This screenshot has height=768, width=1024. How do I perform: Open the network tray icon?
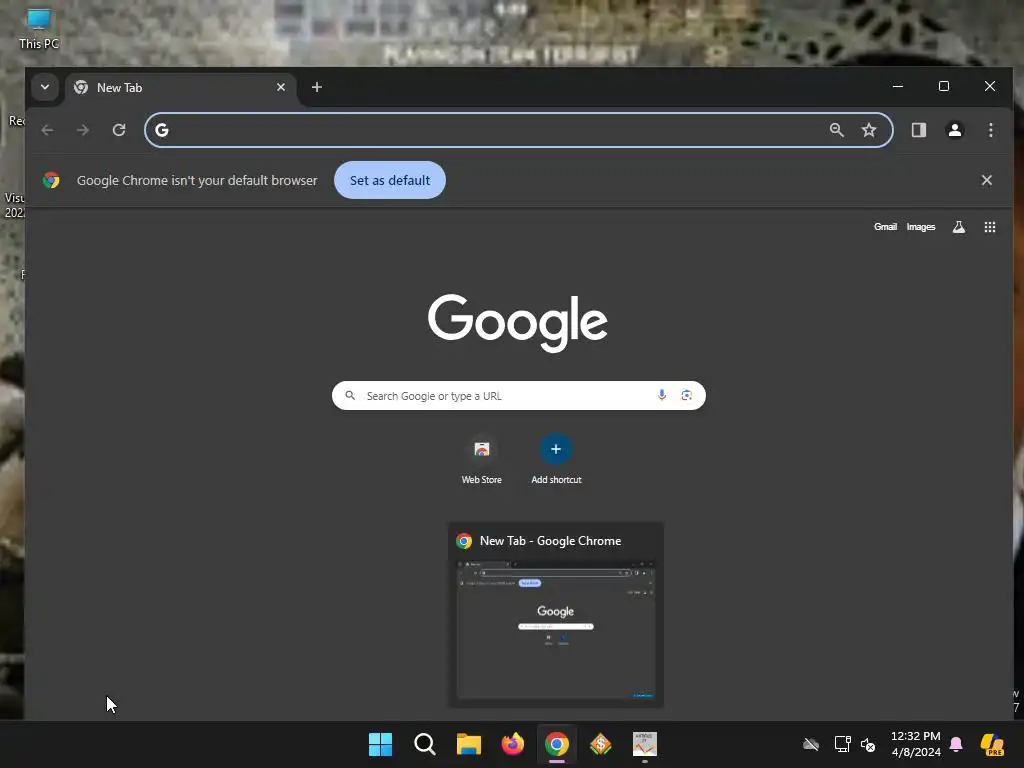(x=842, y=744)
